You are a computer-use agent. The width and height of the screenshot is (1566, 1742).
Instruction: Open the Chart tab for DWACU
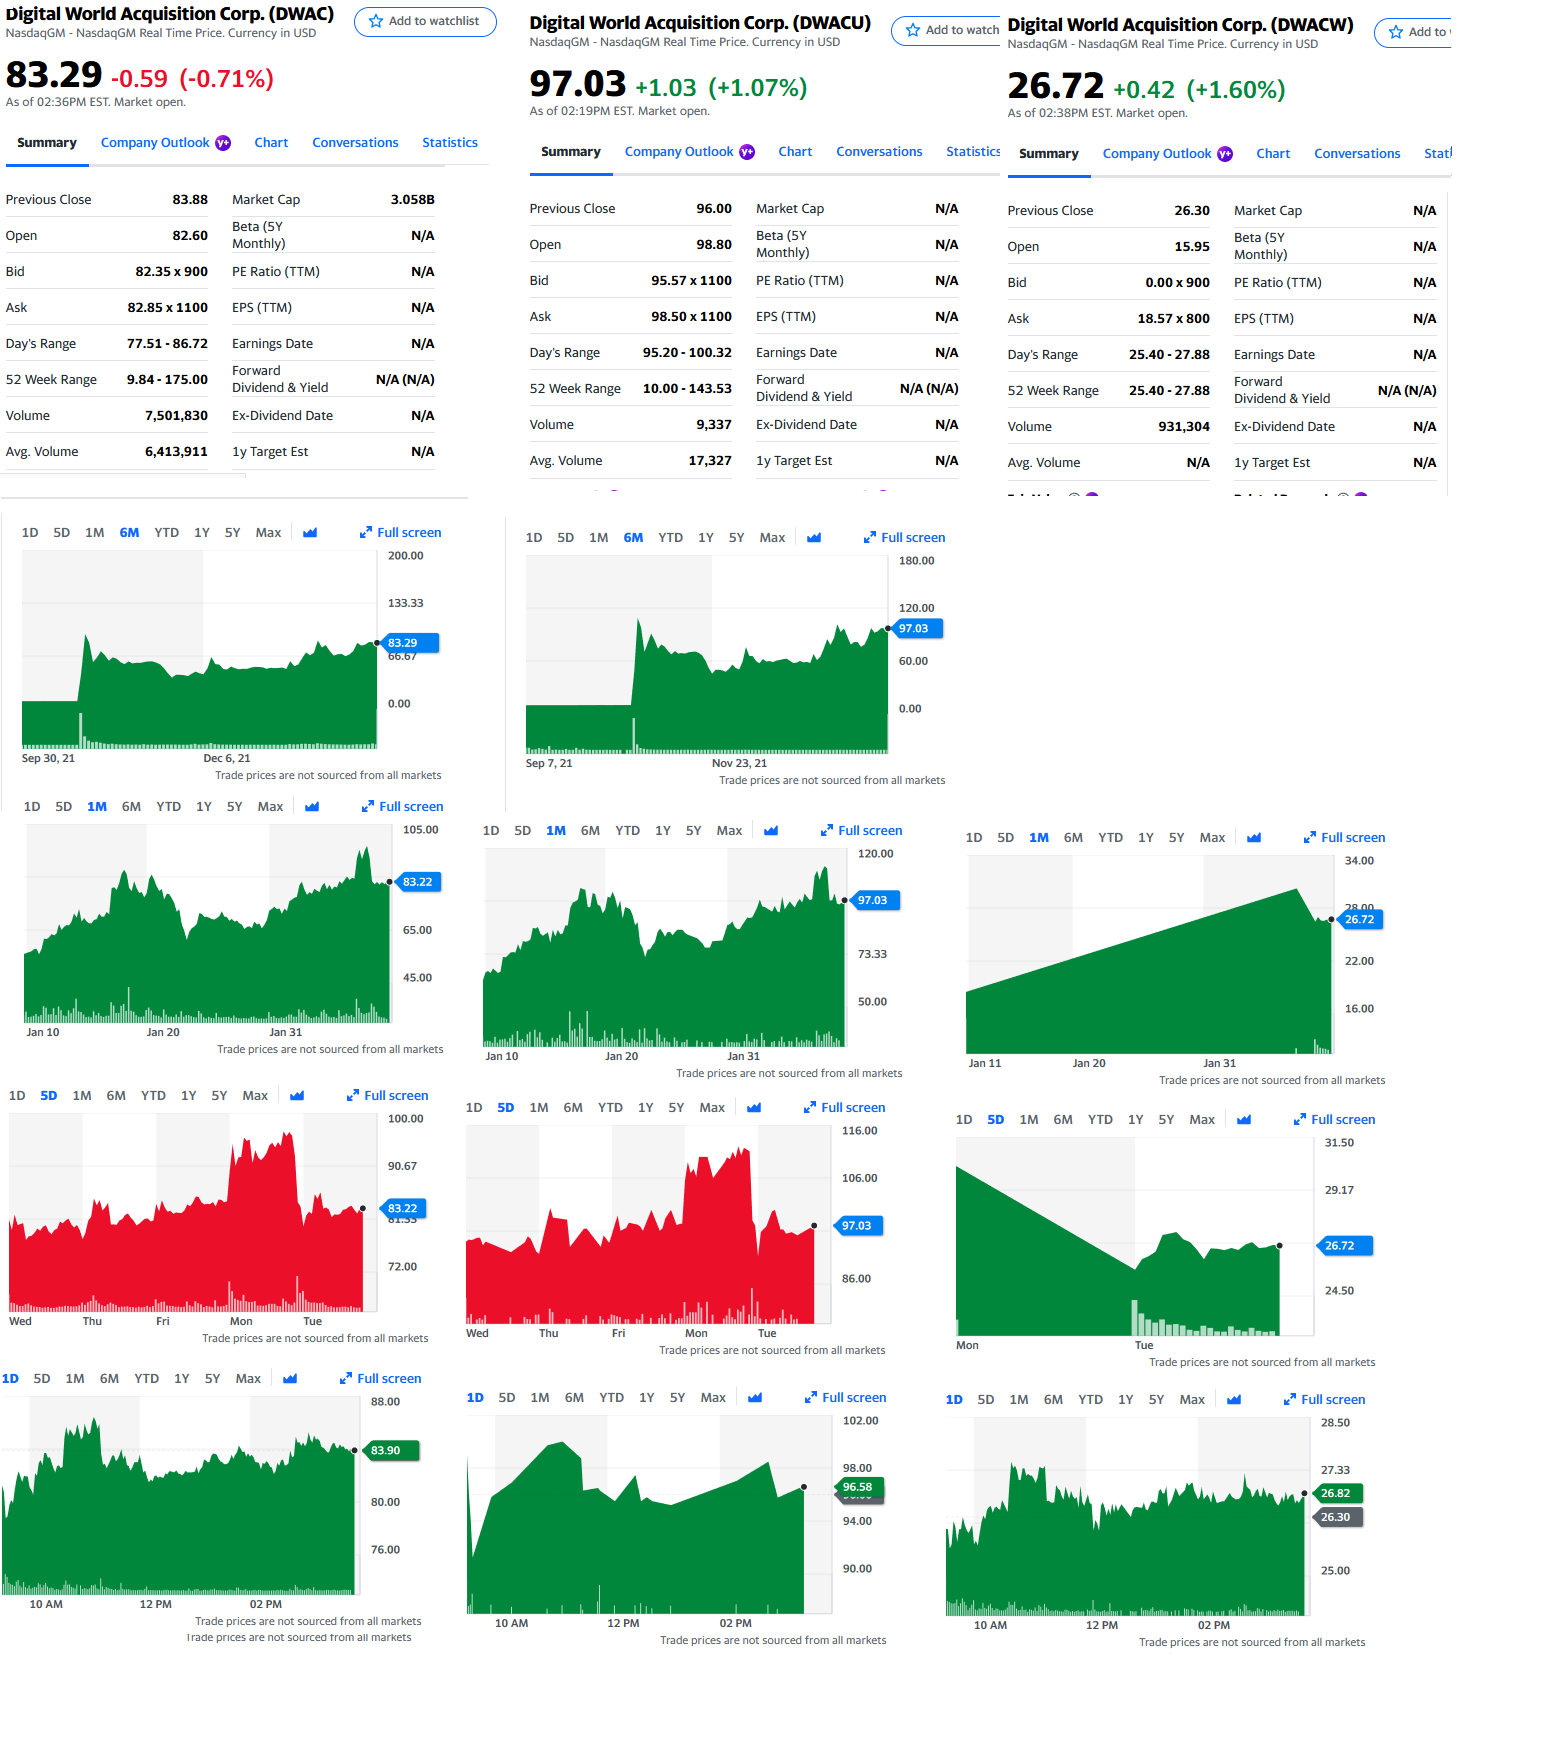click(x=795, y=152)
